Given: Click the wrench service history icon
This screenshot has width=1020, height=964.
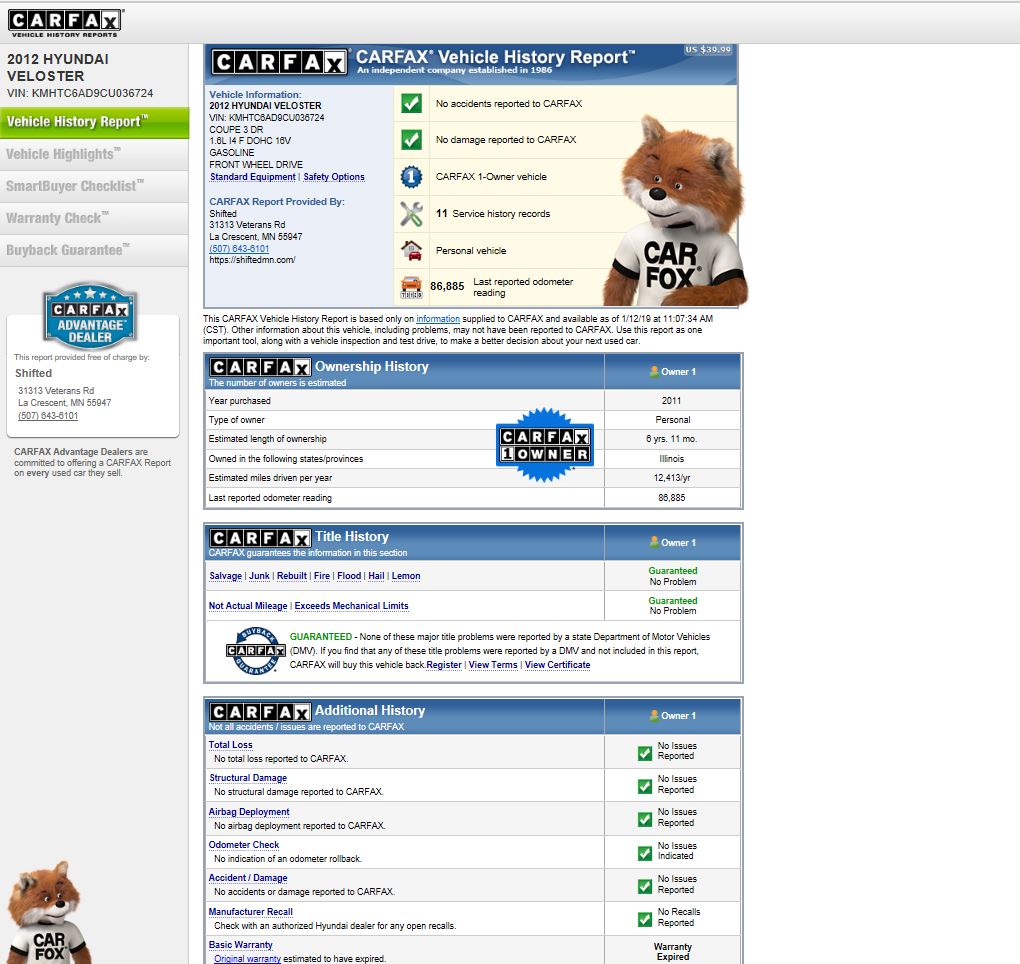Looking at the screenshot, I should (x=411, y=214).
